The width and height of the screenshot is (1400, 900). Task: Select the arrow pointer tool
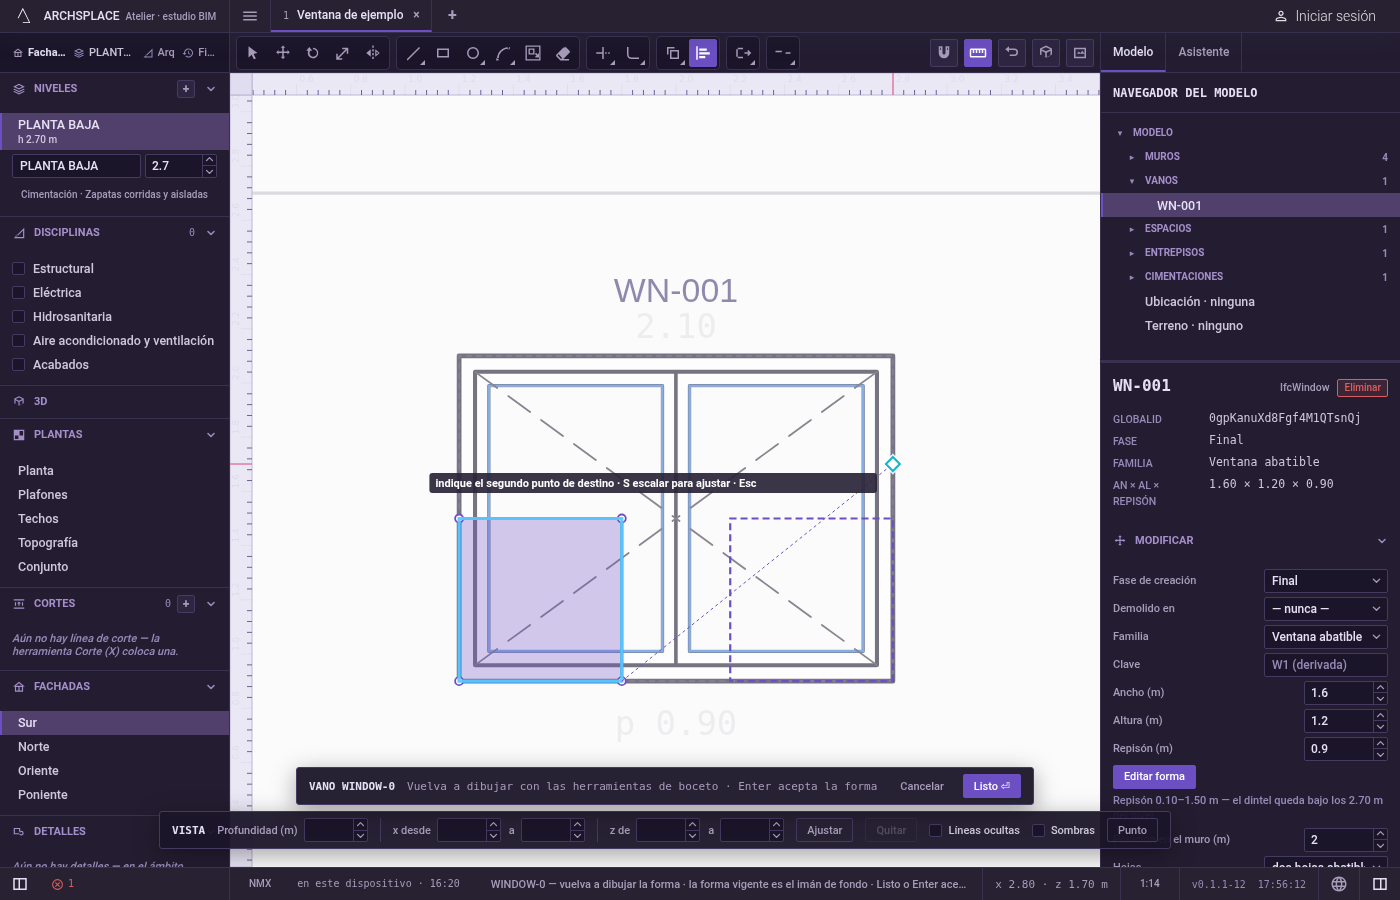pyautogui.click(x=252, y=53)
